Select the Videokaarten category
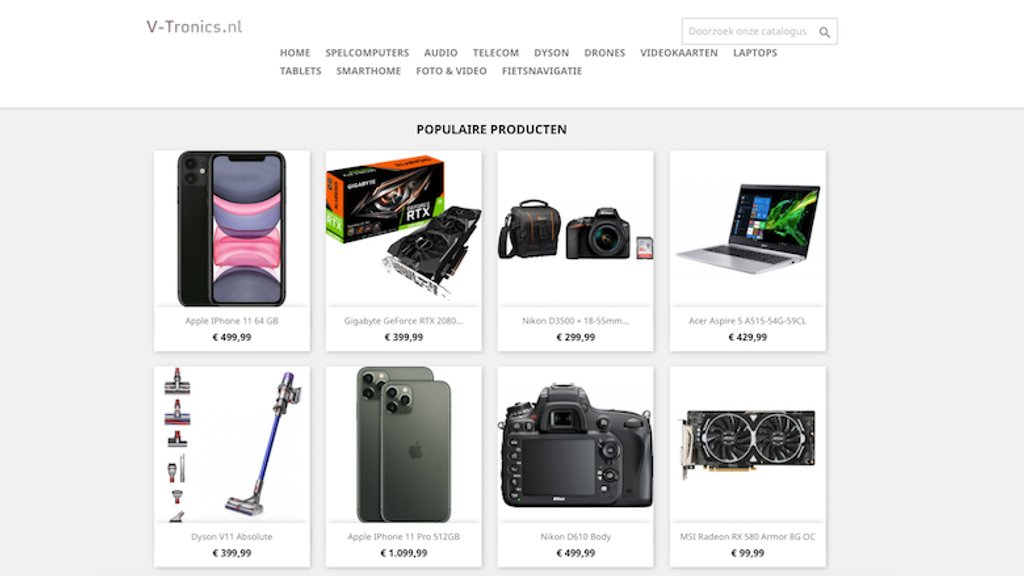Image resolution: width=1024 pixels, height=576 pixels. [x=679, y=53]
